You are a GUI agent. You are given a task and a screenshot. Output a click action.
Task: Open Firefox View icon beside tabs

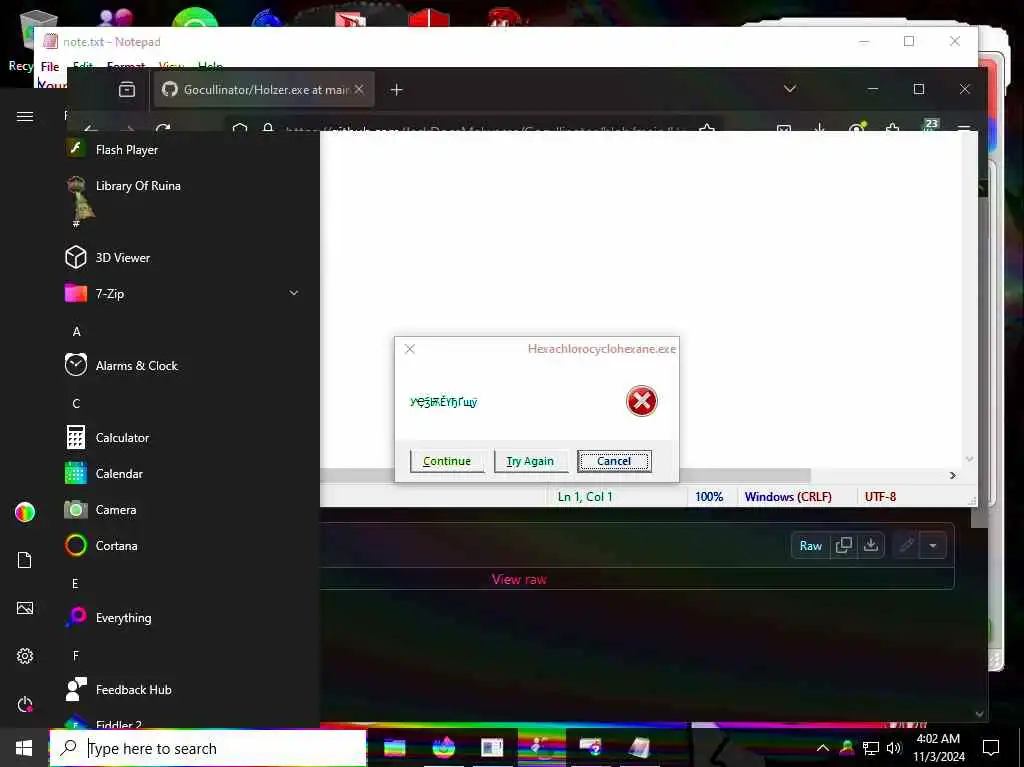127,90
